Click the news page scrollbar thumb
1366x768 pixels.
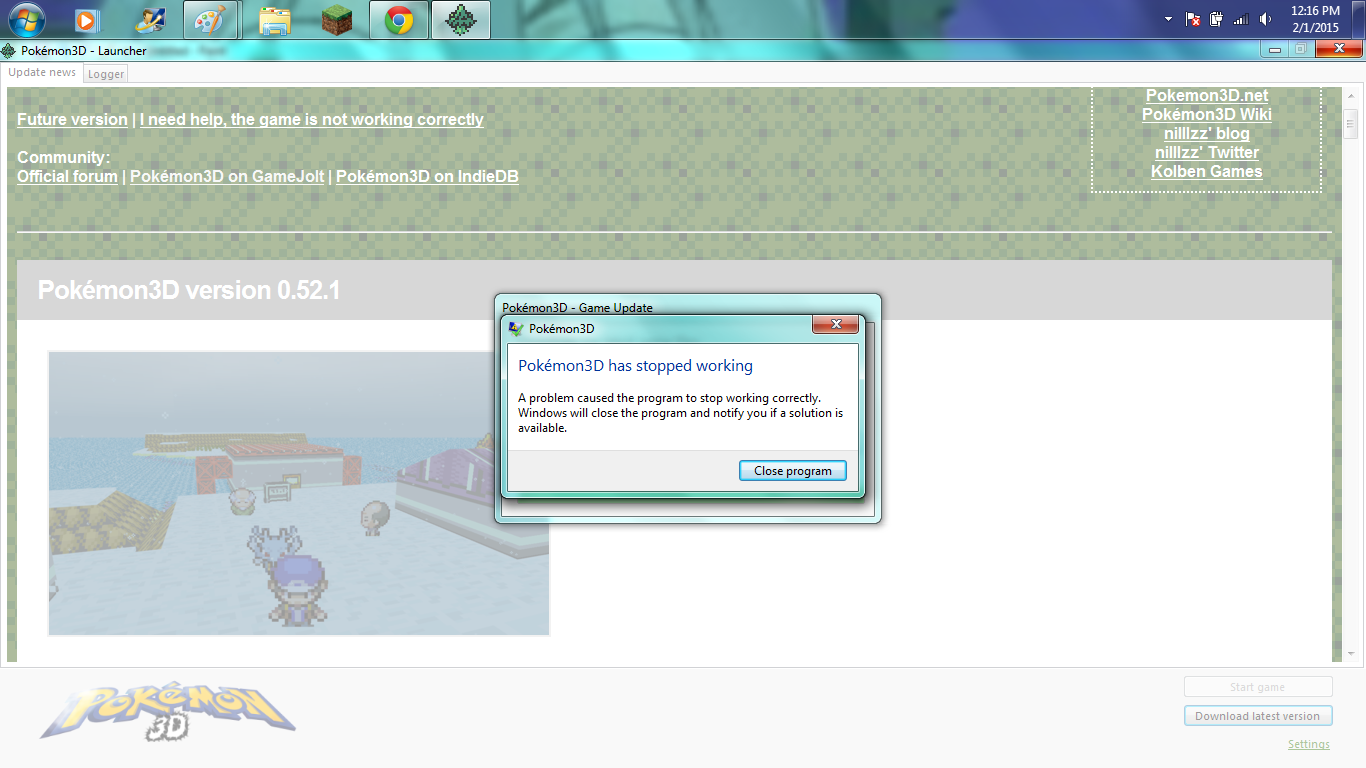coord(1350,124)
